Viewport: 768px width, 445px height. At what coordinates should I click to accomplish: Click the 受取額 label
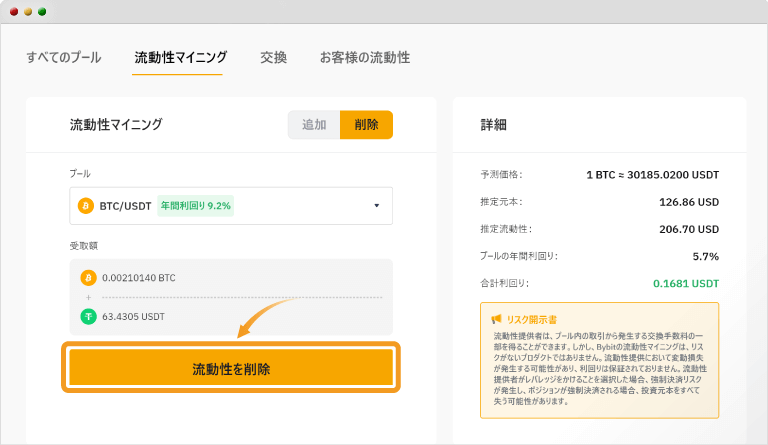84,246
